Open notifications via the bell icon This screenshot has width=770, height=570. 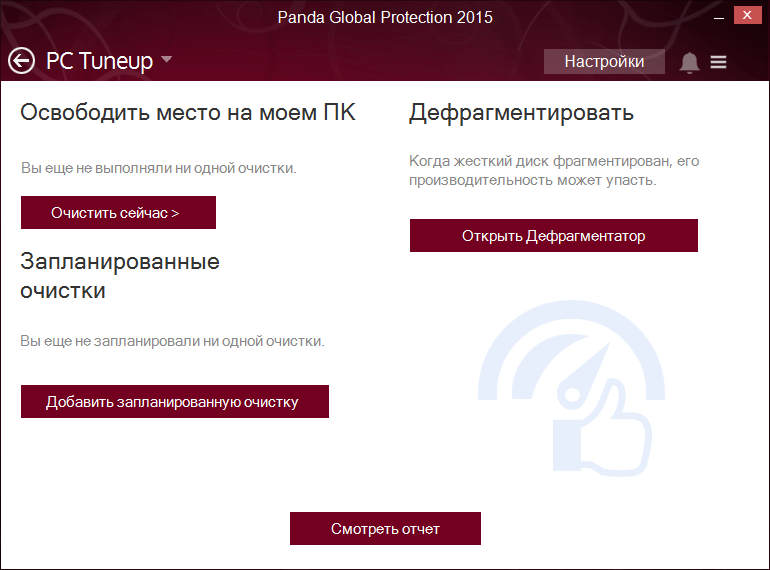(689, 62)
